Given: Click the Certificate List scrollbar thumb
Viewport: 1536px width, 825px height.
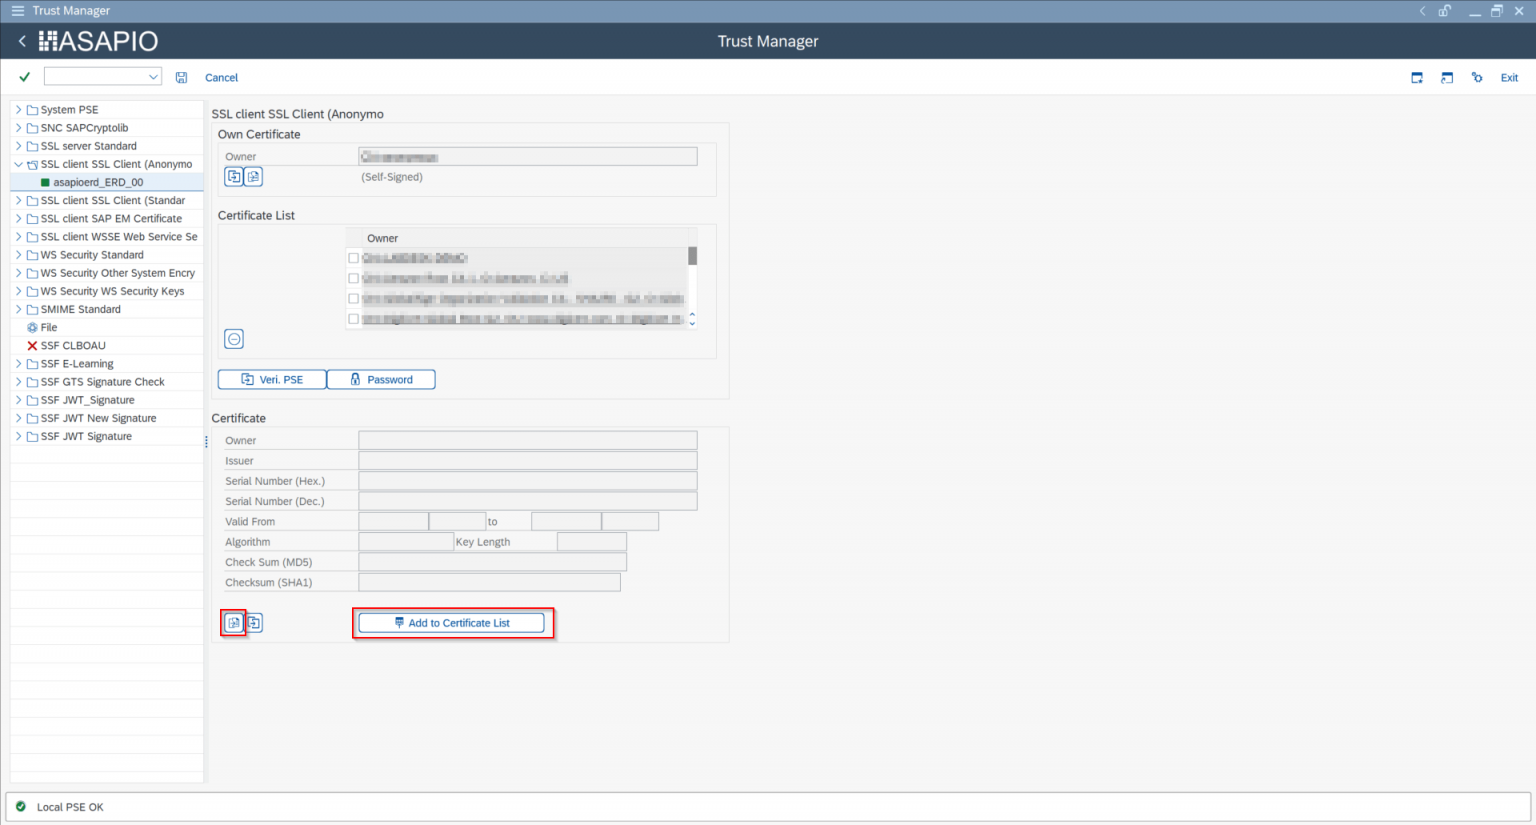Looking at the screenshot, I should pos(692,256).
